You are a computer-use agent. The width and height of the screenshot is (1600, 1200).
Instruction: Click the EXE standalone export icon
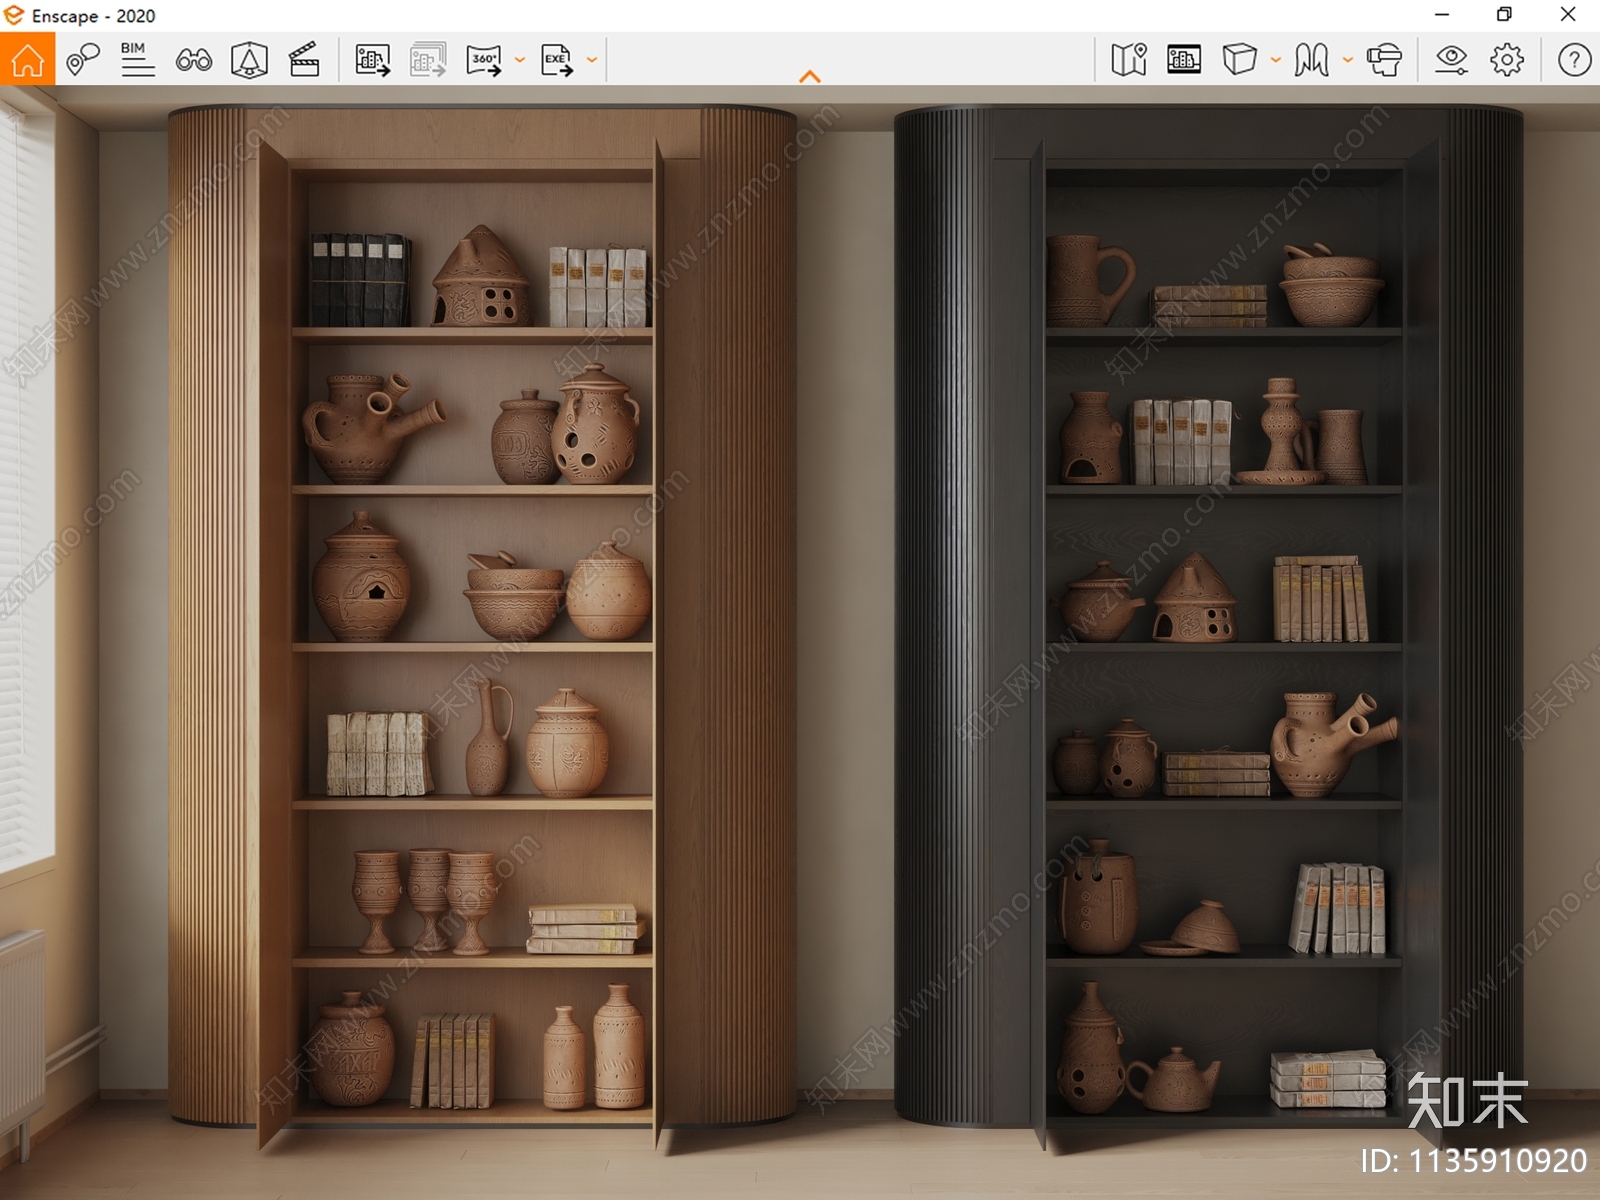coord(557,60)
